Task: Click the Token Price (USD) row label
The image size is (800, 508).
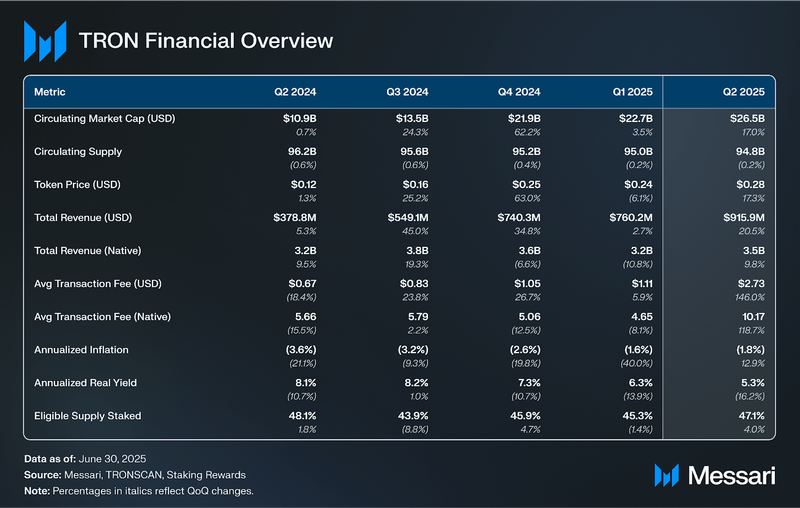Action: (x=77, y=185)
